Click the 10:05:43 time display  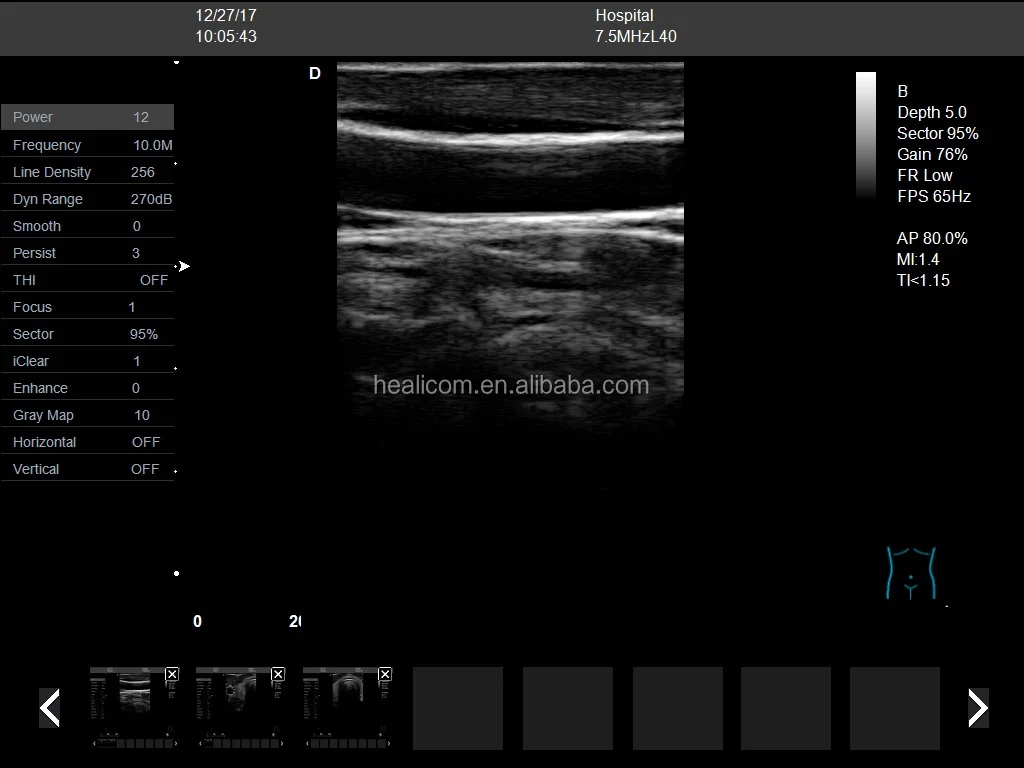point(226,37)
